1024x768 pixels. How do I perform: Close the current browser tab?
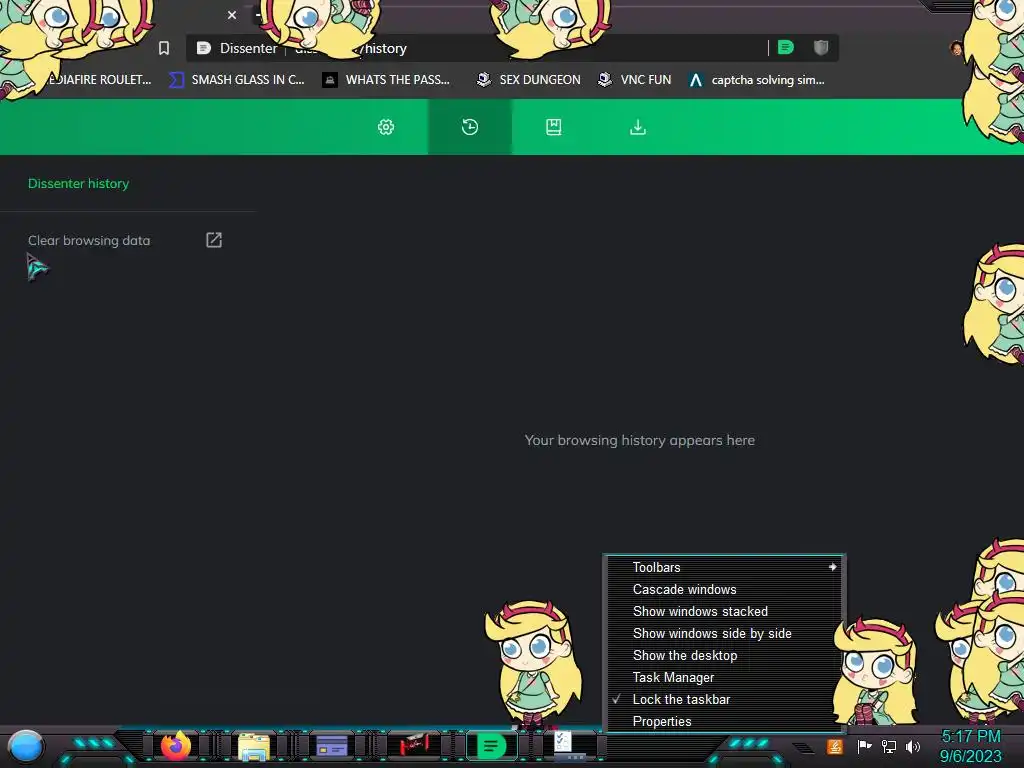[232, 14]
